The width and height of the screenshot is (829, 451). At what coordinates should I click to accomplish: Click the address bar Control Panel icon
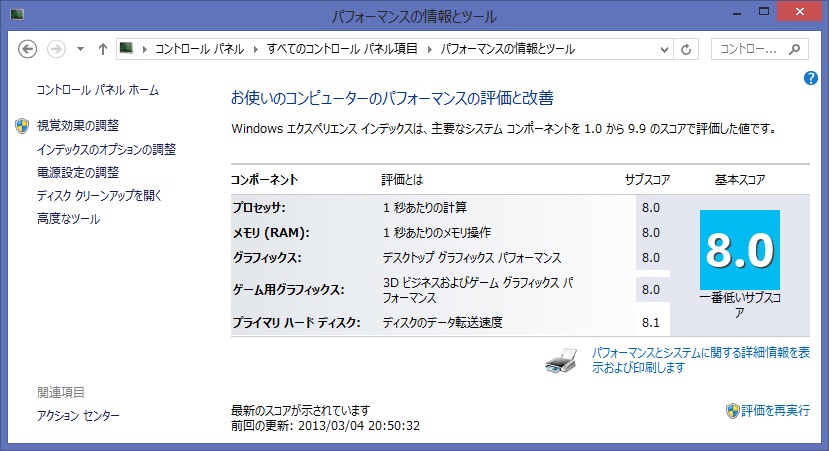[126, 48]
